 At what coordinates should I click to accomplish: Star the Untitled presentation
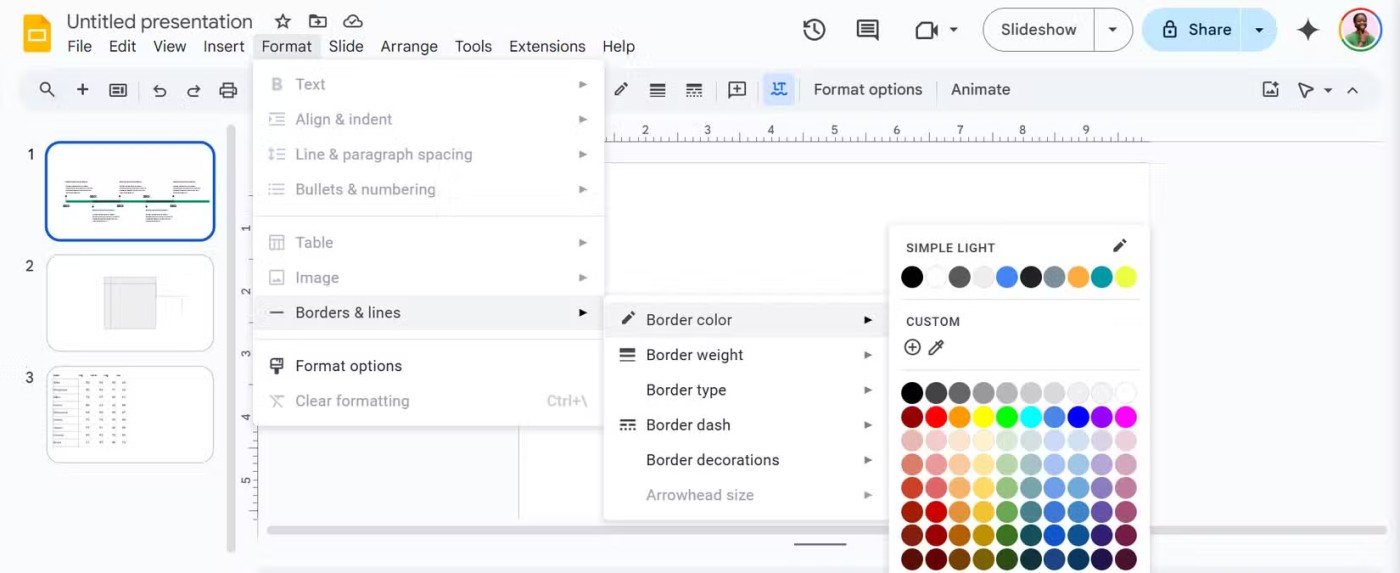point(283,21)
